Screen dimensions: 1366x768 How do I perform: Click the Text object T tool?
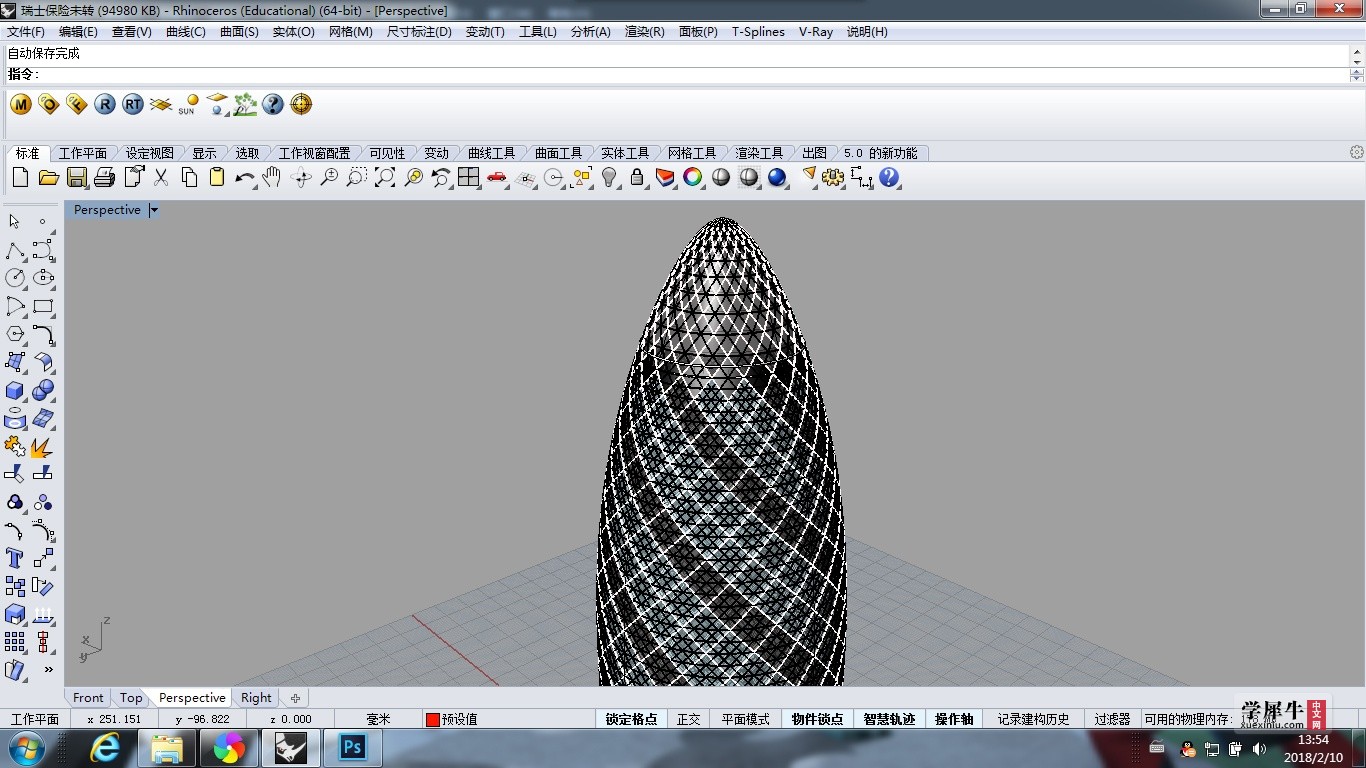15,558
